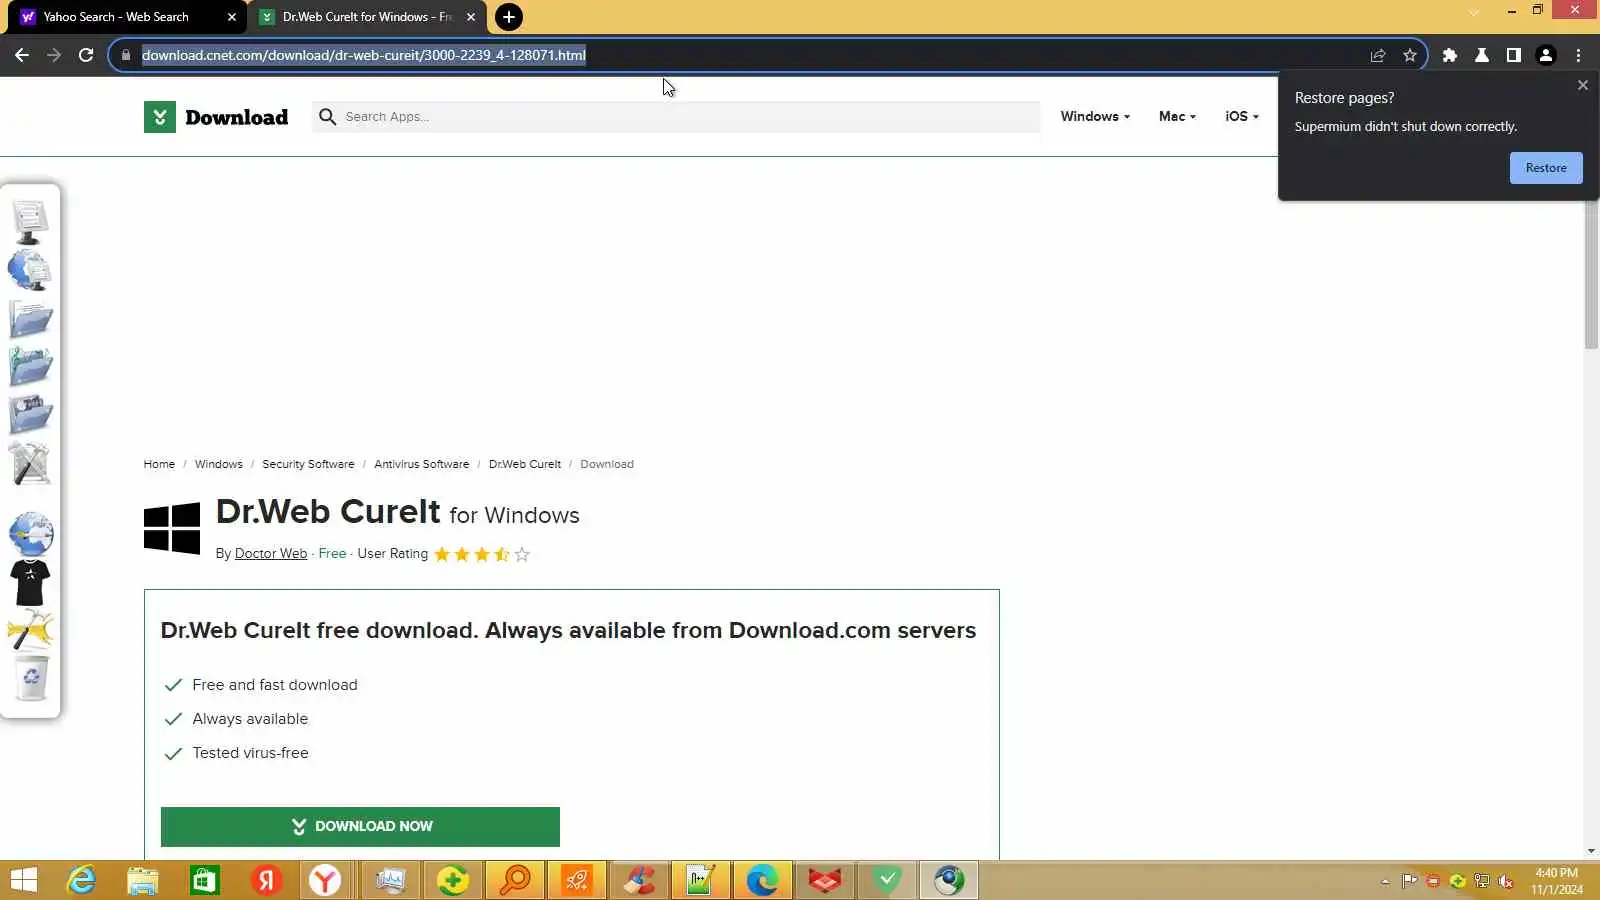
Task: Click the search magnifier icon on page
Action: pos(327,117)
